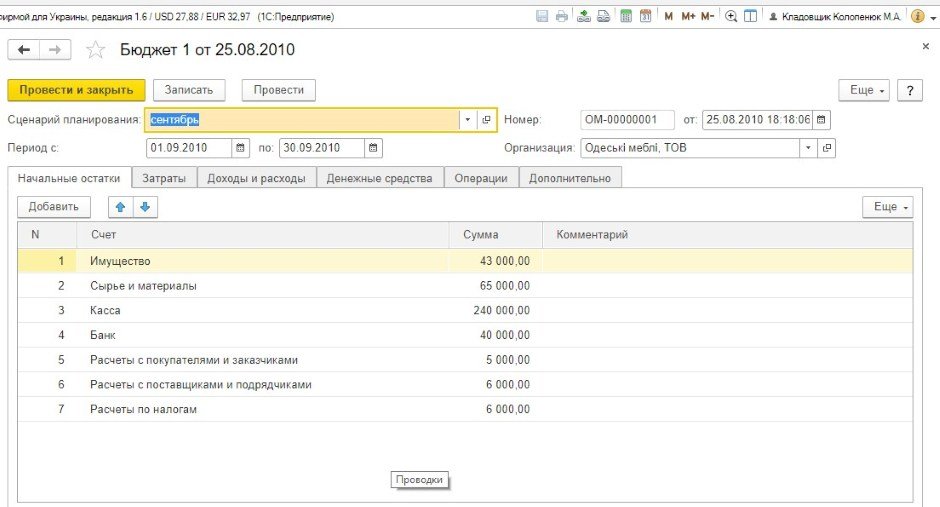
Task: Click the help question mark button
Action: (909, 90)
